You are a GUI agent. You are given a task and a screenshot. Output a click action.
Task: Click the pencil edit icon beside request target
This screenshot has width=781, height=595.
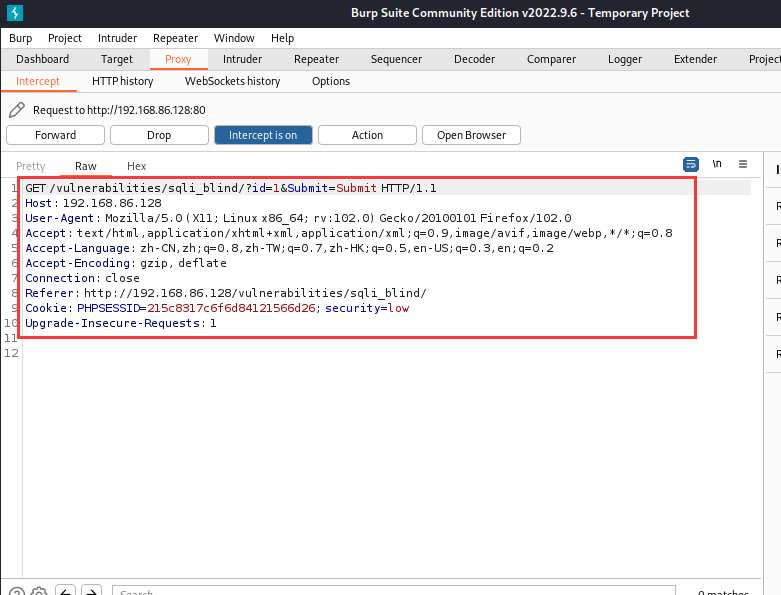click(17, 110)
